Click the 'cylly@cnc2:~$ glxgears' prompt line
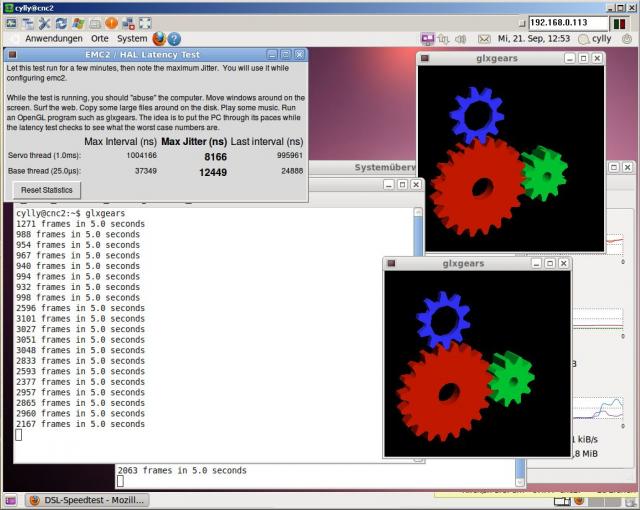Viewport: 640px width, 510px height. point(71,213)
